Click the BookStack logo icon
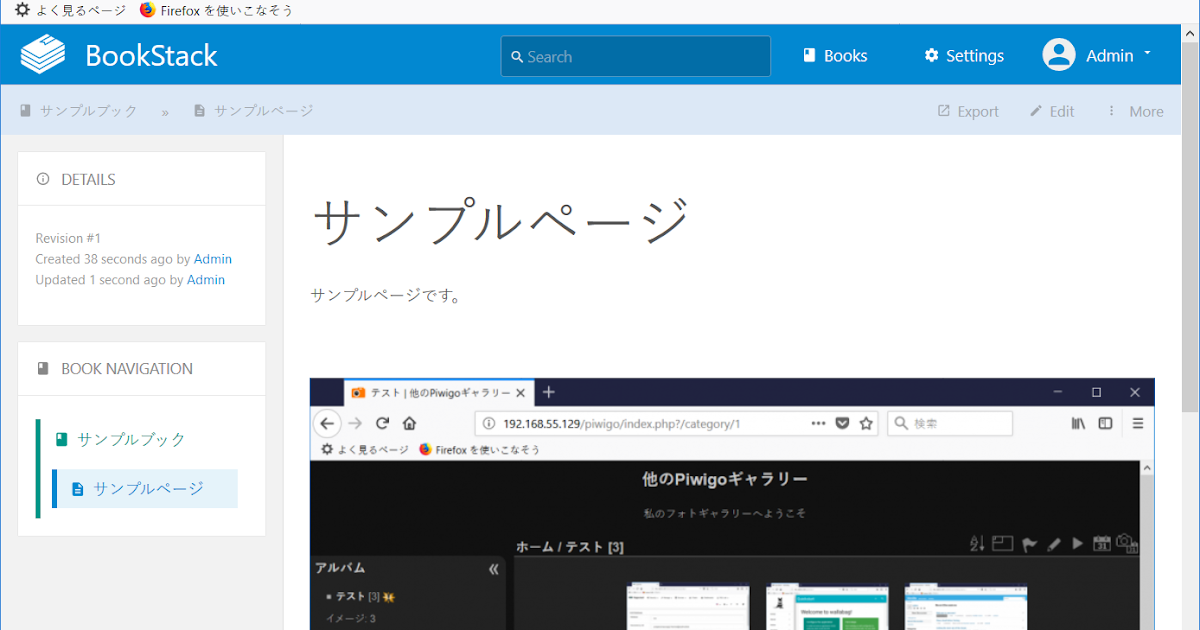The image size is (1200, 630). coord(44,54)
